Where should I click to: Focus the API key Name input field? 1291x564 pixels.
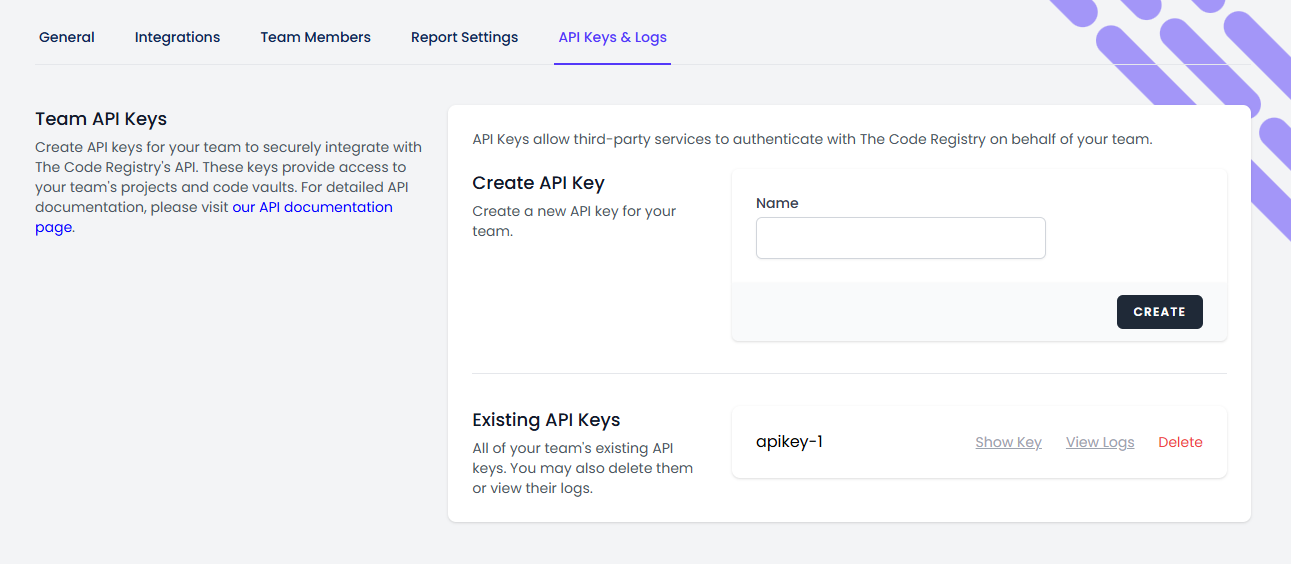pos(900,238)
